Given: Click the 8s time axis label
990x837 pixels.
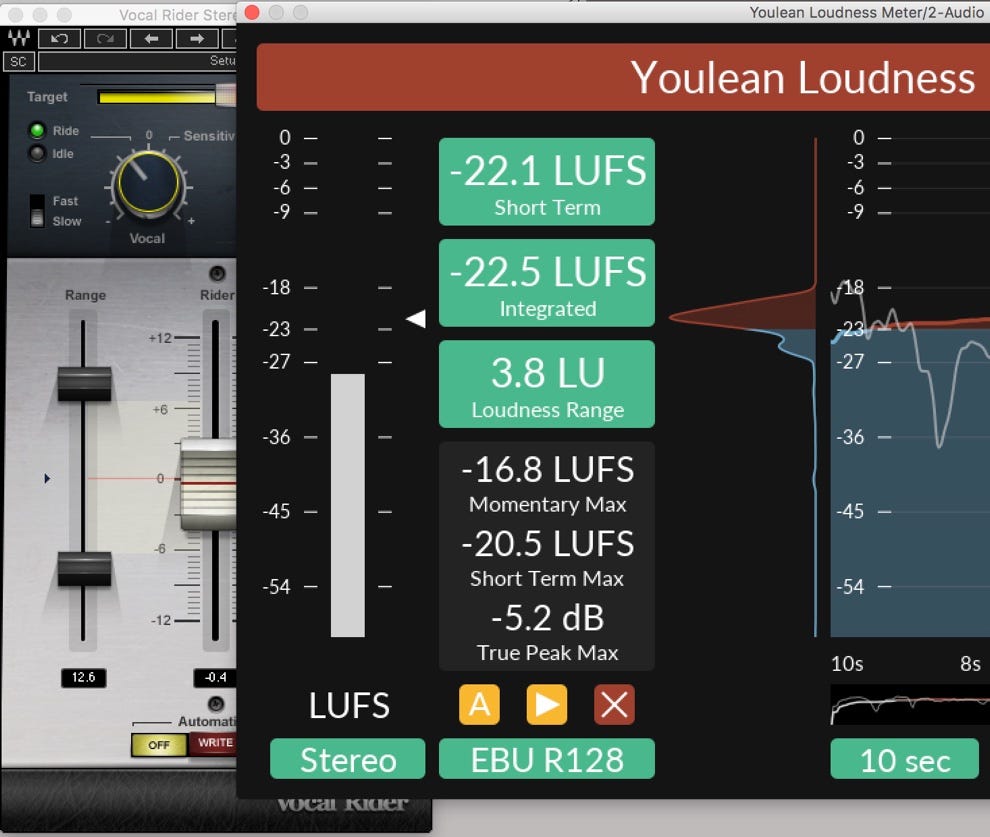Looking at the screenshot, I should click(970, 663).
